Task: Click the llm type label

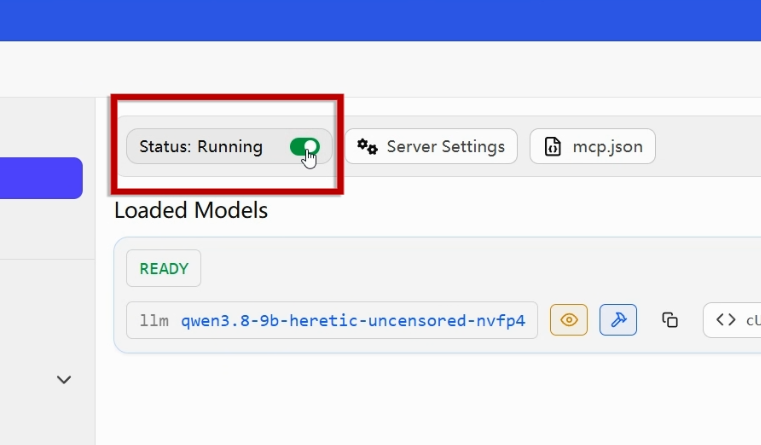Action: 154,321
